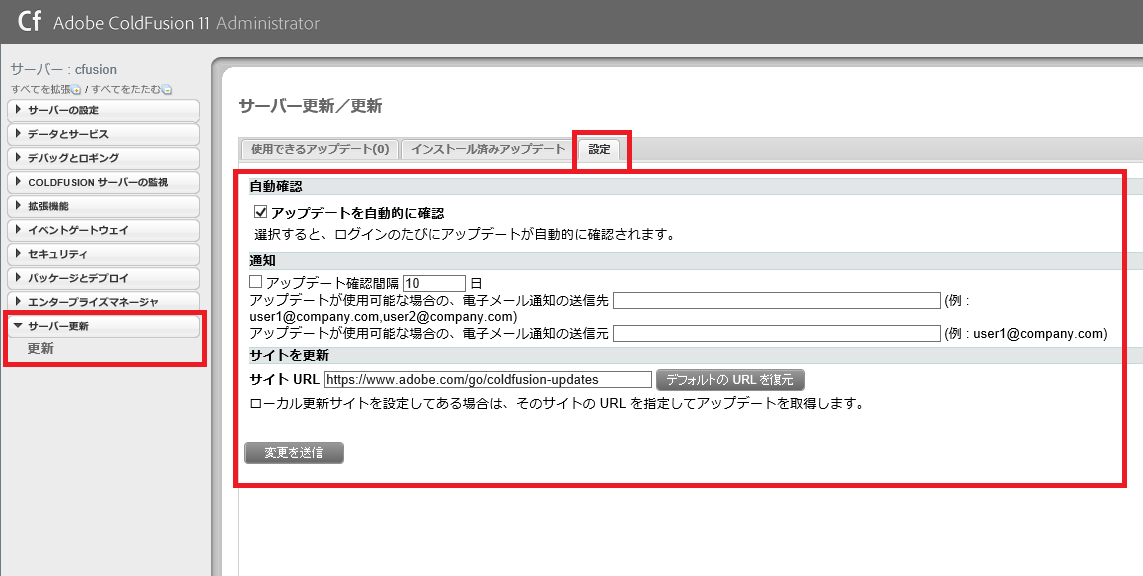Click the expand-all icon next to すべてを拡張
Viewport: 1143px width, 576px height.
(76, 90)
